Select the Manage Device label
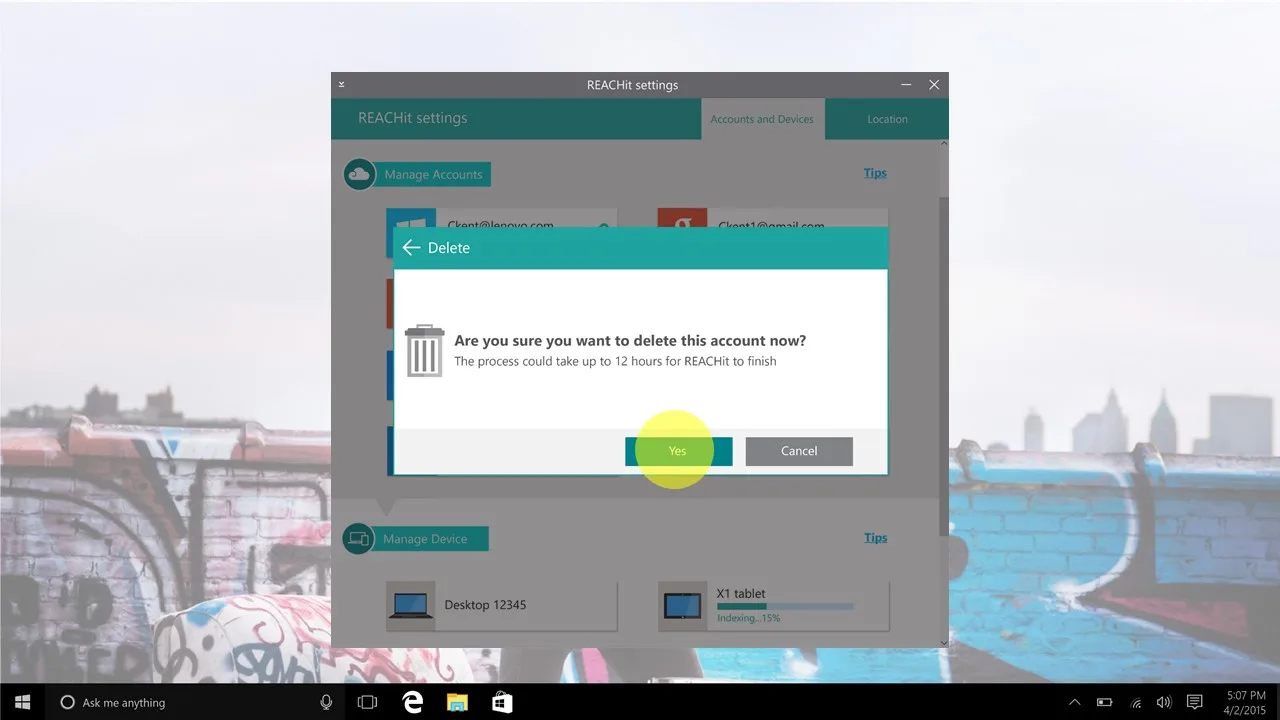This screenshot has height=720, width=1280. pyautogui.click(x=425, y=539)
